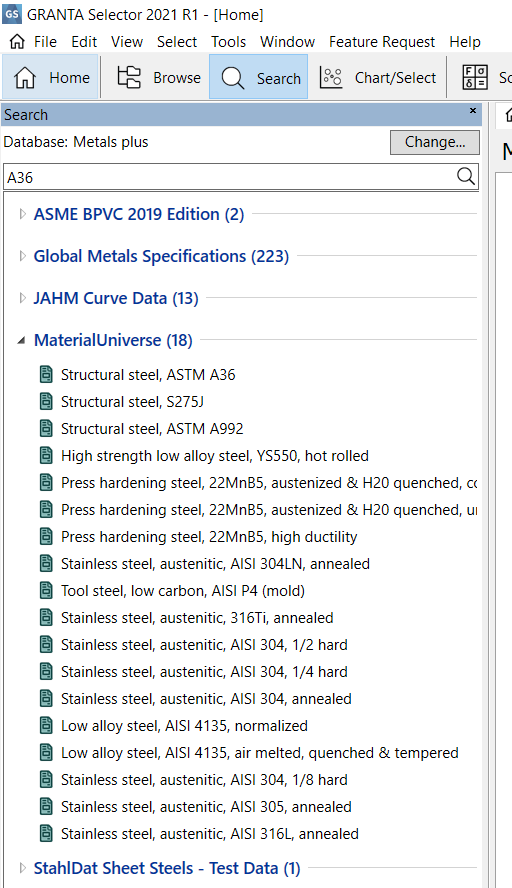This screenshot has height=888, width=512.
Task: Click the home icon in menu bar
Action: coord(18,41)
